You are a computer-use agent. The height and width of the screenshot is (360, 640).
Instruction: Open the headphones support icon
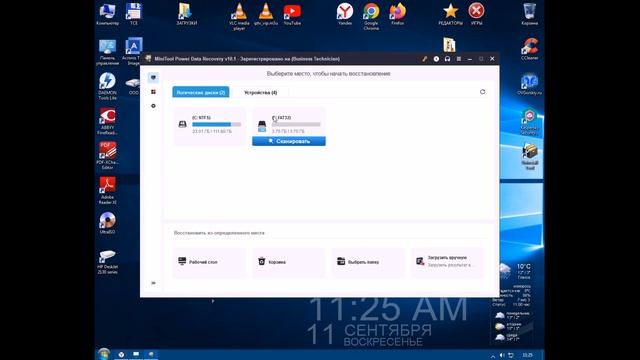[447, 59]
